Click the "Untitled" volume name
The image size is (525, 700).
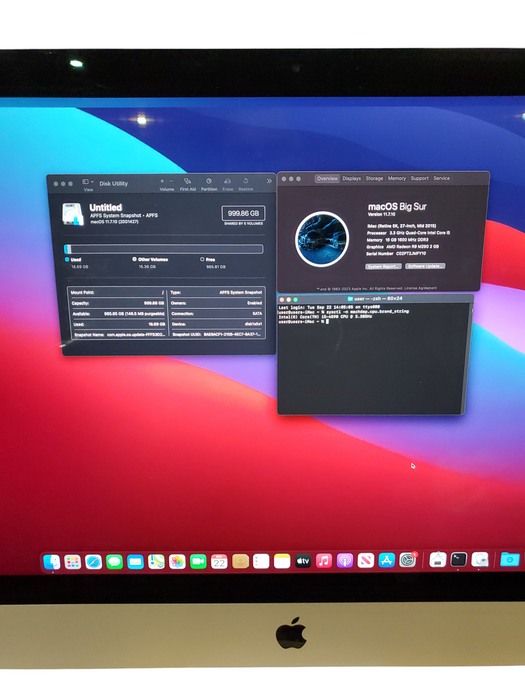105,207
